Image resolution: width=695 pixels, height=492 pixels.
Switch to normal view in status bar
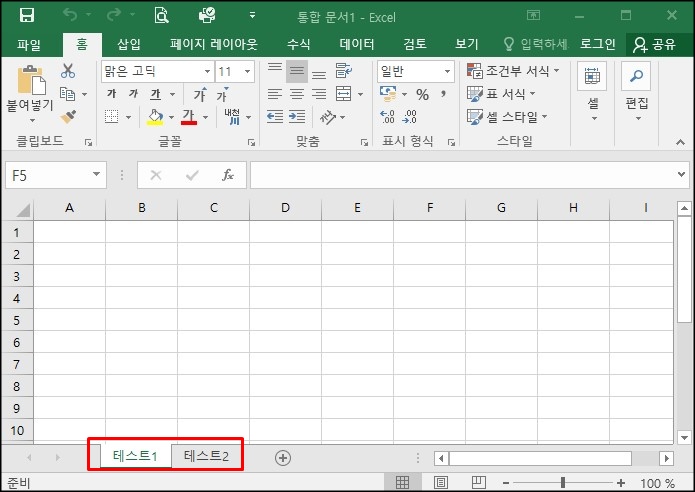402,482
